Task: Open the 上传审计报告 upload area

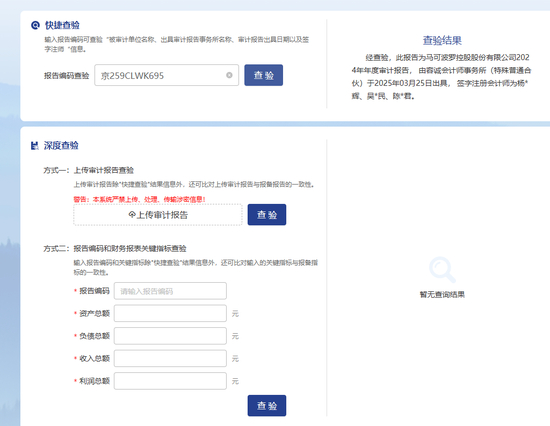Action: click(x=158, y=215)
